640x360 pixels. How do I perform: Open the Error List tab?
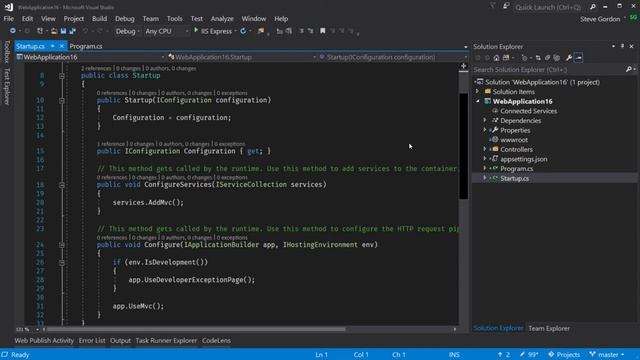[x=92, y=340]
